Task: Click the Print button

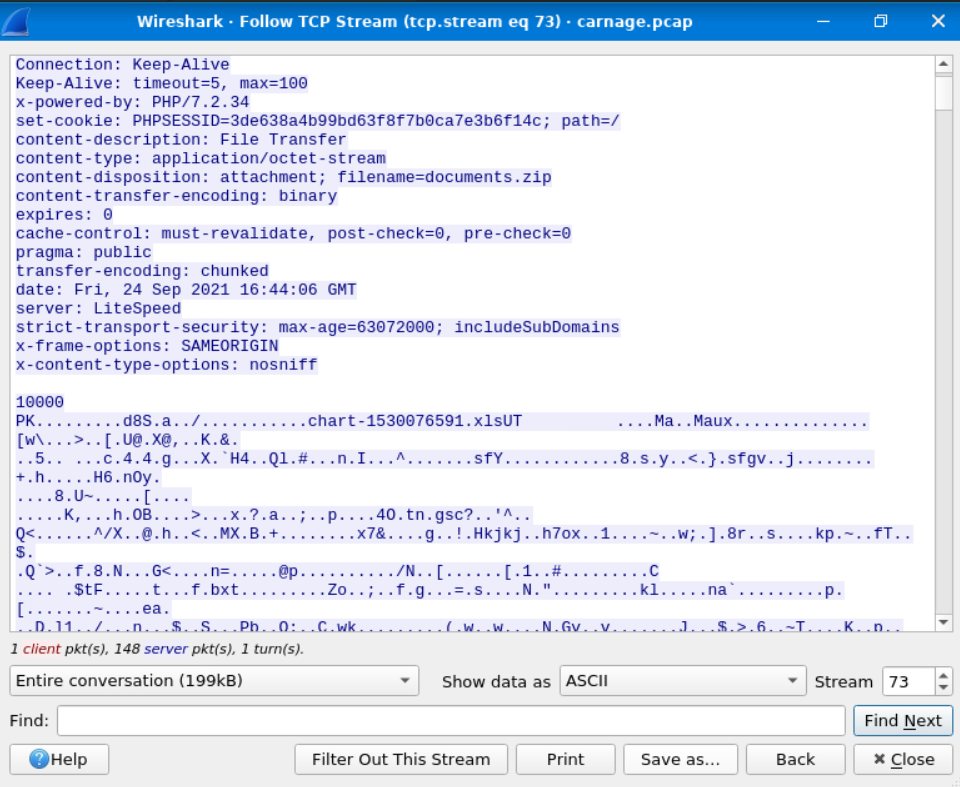Action: coord(565,759)
